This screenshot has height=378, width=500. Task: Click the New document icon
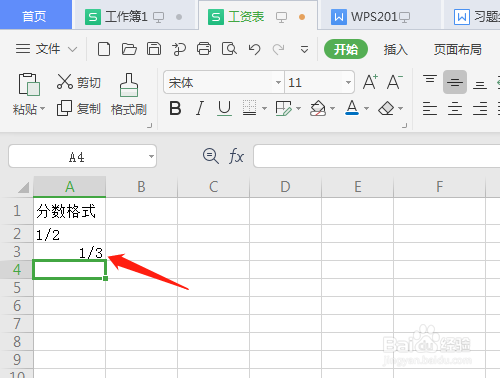104,49
